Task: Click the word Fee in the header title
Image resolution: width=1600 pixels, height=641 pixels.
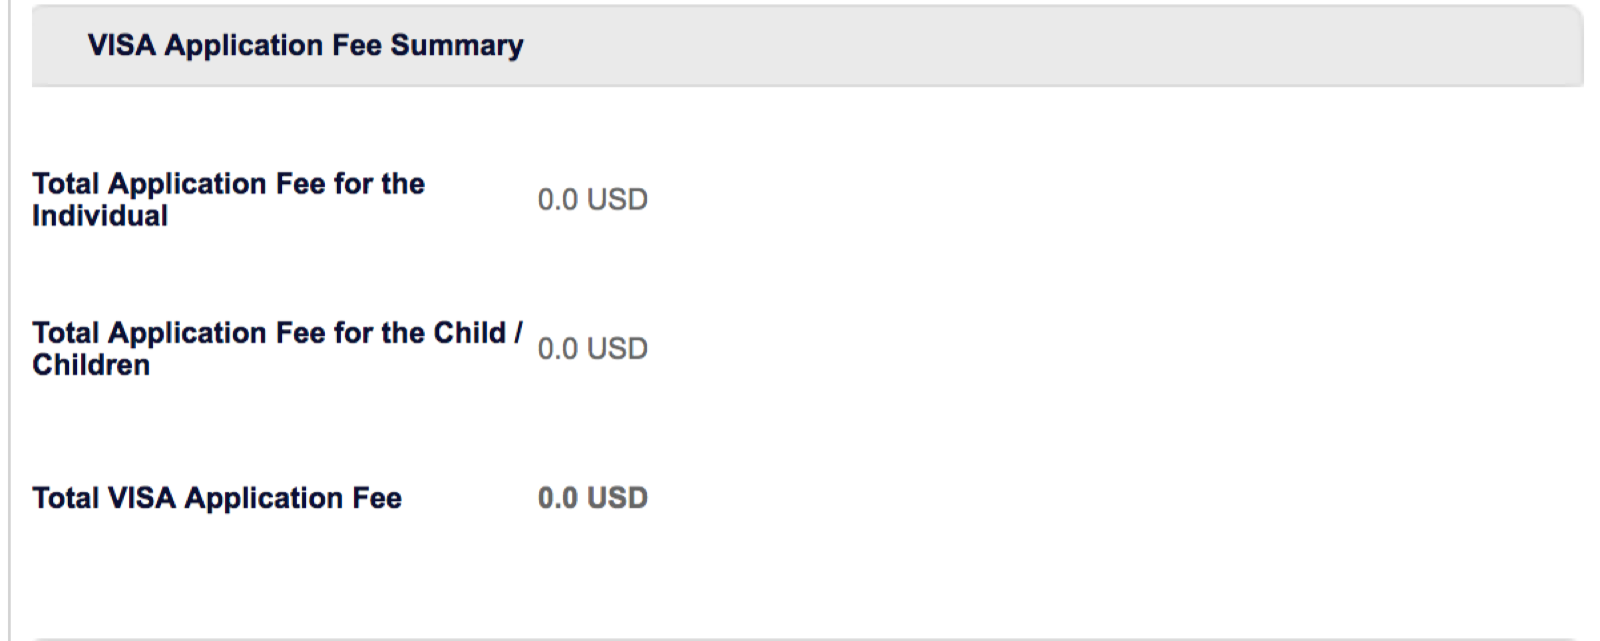Action: coord(358,46)
